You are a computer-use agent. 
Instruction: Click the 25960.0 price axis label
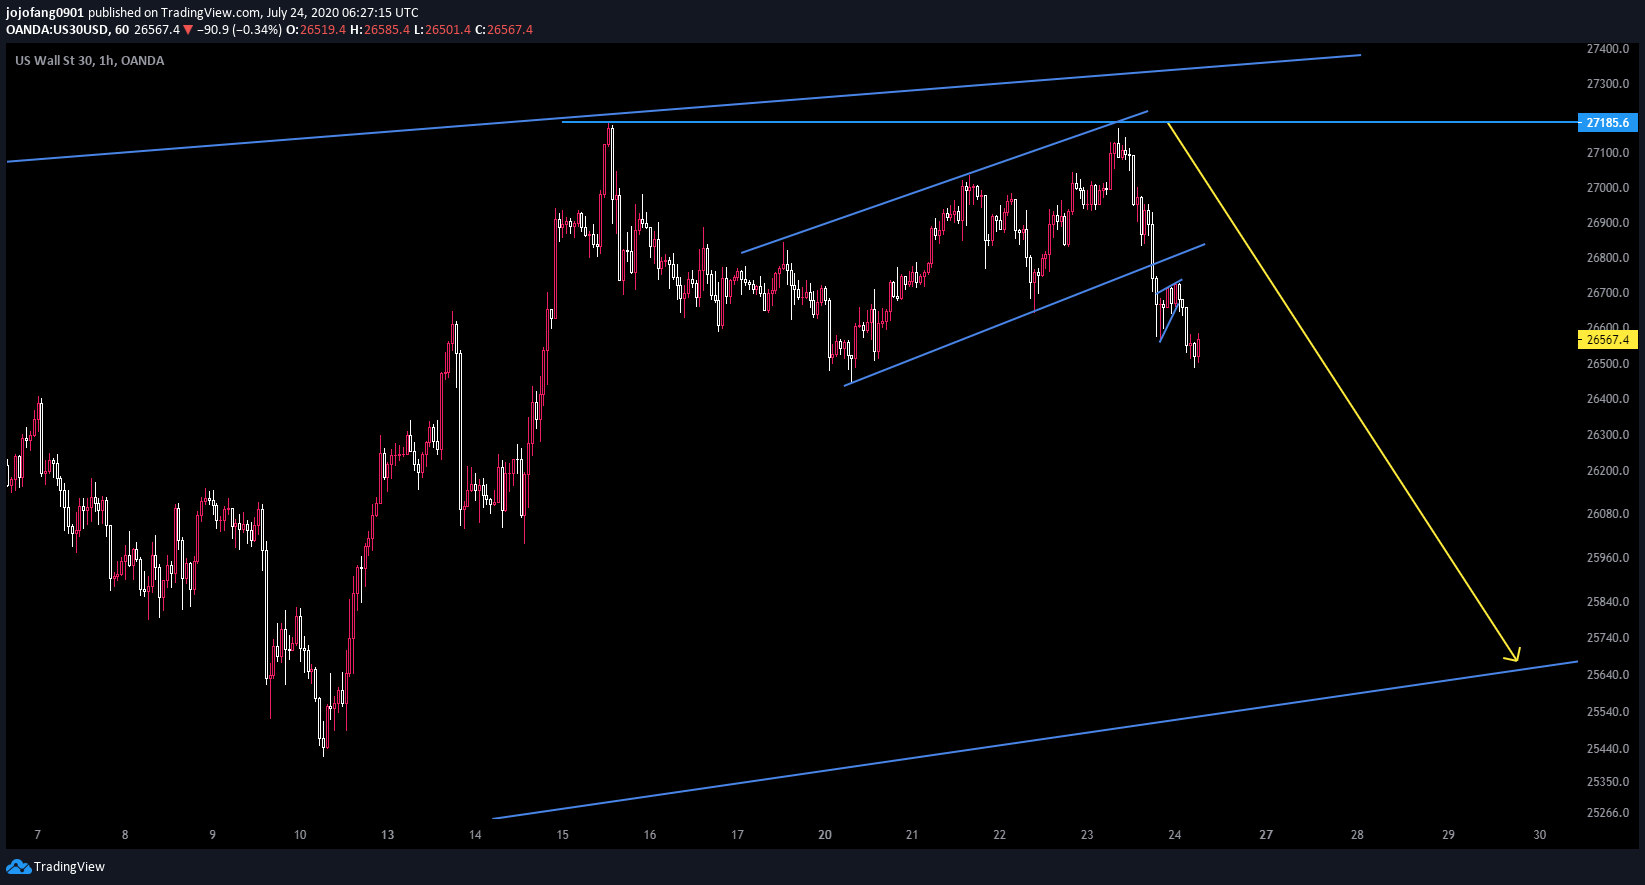coord(1608,558)
